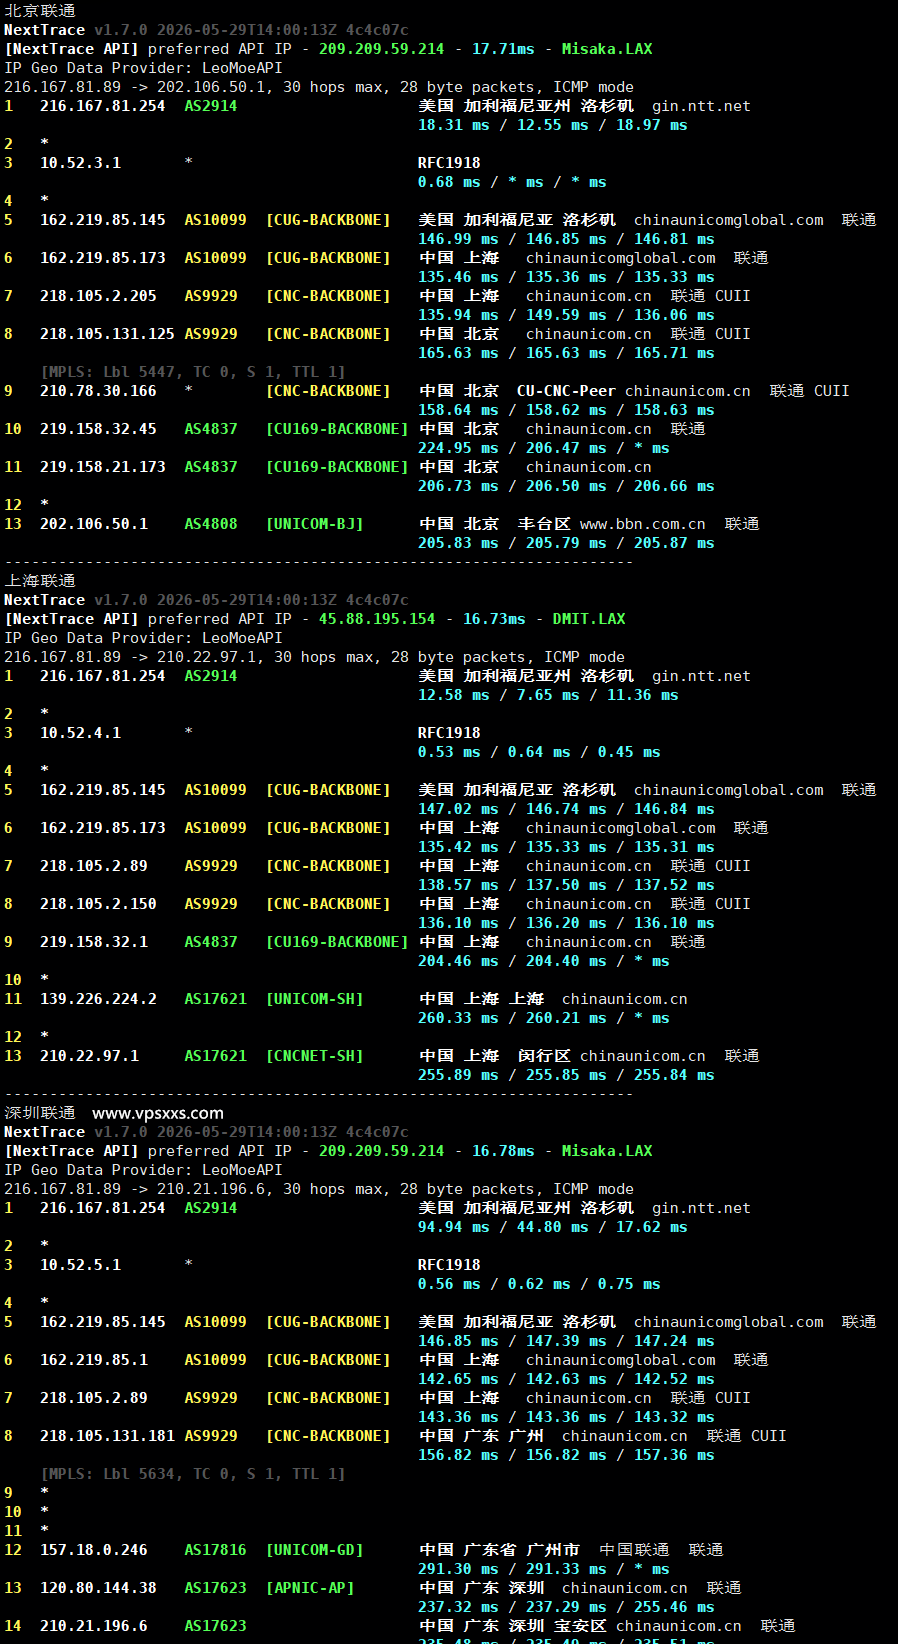Click the API latency value 16.73ms
The width and height of the screenshot is (898, 1644).
(494, 619)
